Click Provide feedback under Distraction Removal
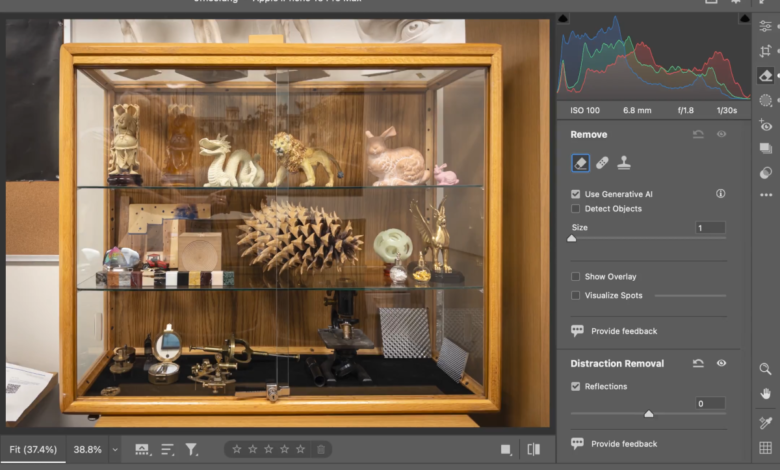780x470 pixels. [623, 444]
